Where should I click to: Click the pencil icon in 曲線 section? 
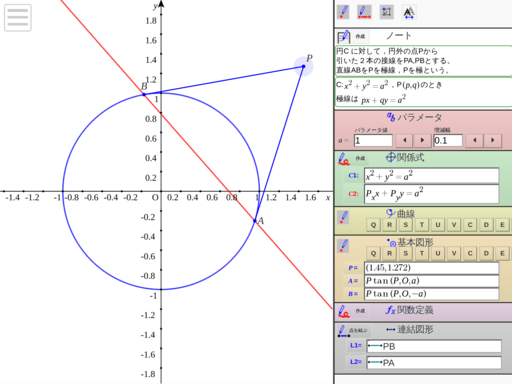tap(343, 218)
